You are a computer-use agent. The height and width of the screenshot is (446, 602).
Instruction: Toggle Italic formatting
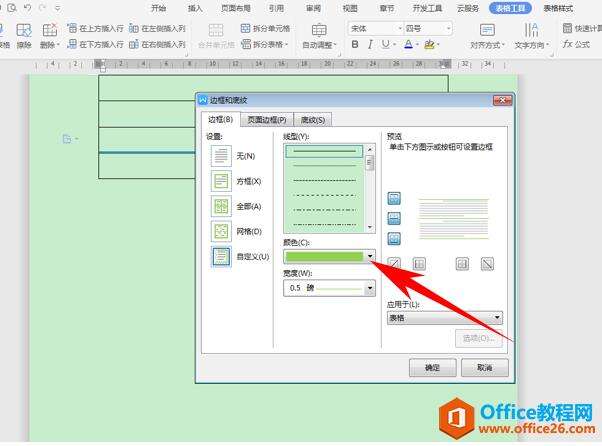pos(370,45)
